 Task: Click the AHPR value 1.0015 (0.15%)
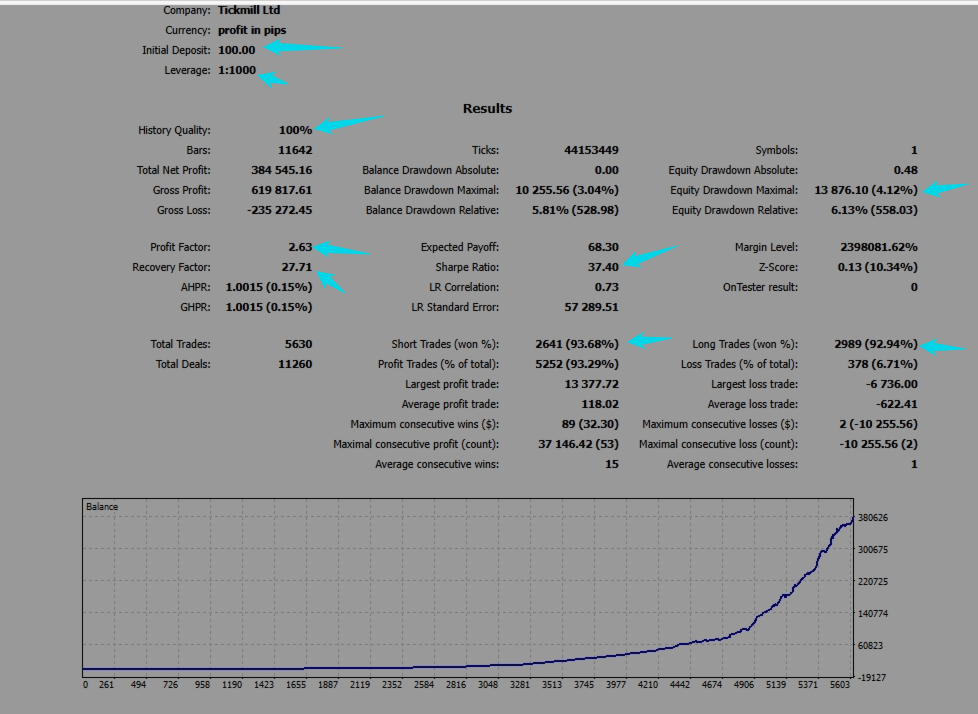point(269,287)
